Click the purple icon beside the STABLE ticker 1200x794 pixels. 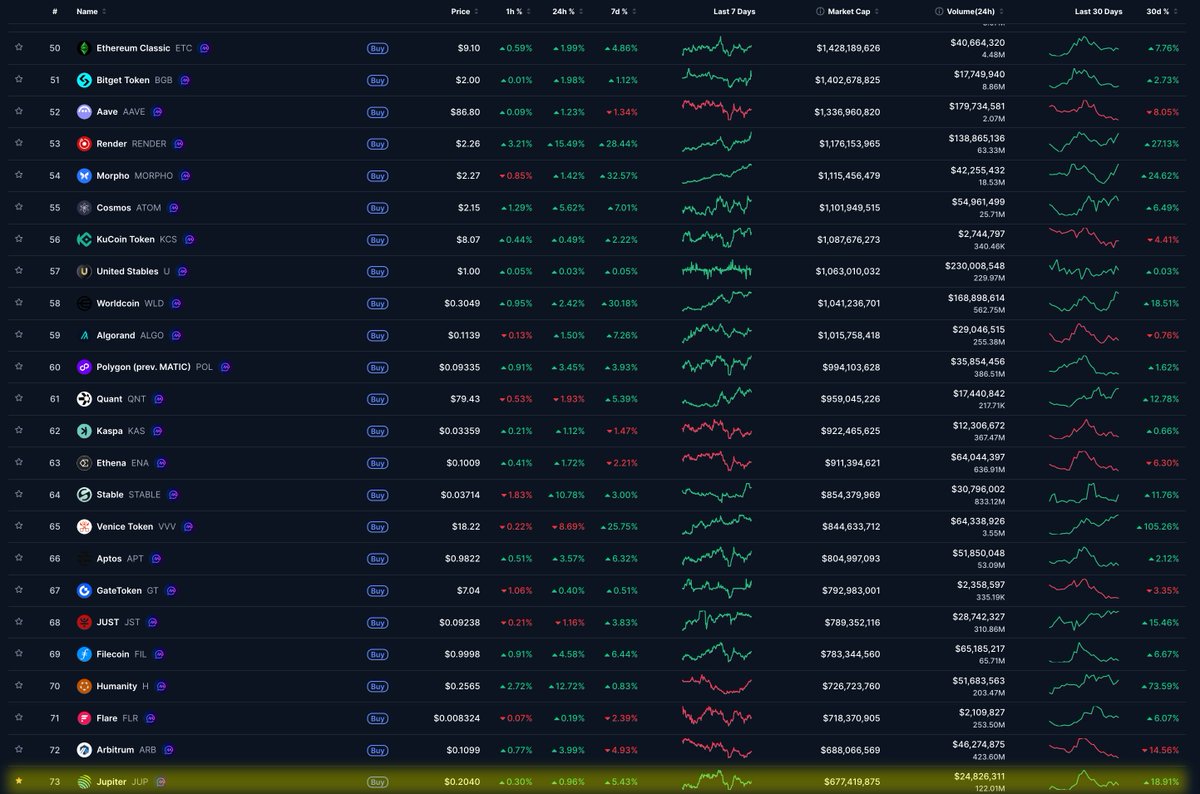pyautogui.click(x=173, y=495)
